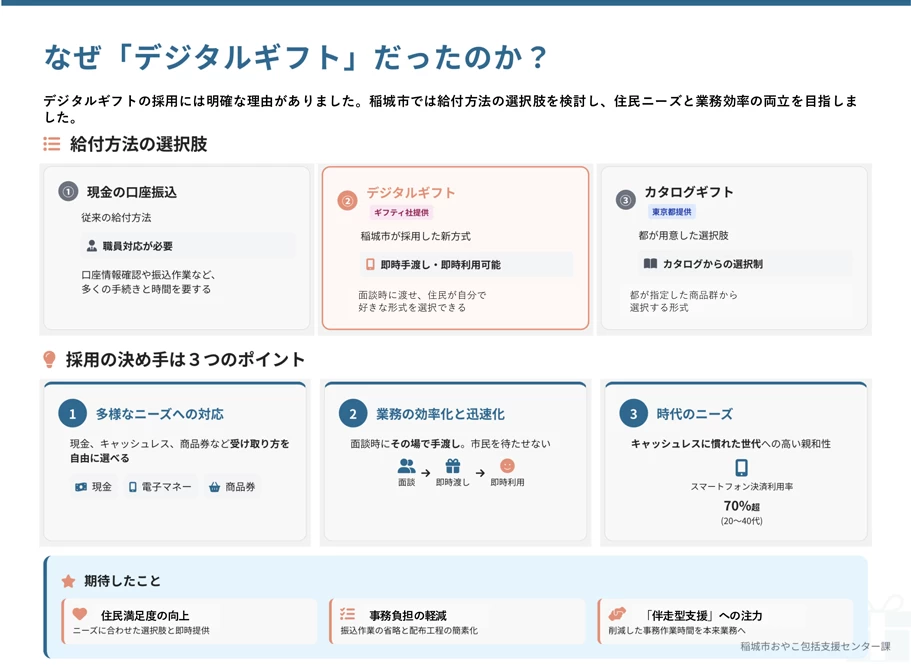The height and width of the screenshot is (667, 911).
Task: Select the 商品券 chip with basket icon
Action: [x=232, y=487]
